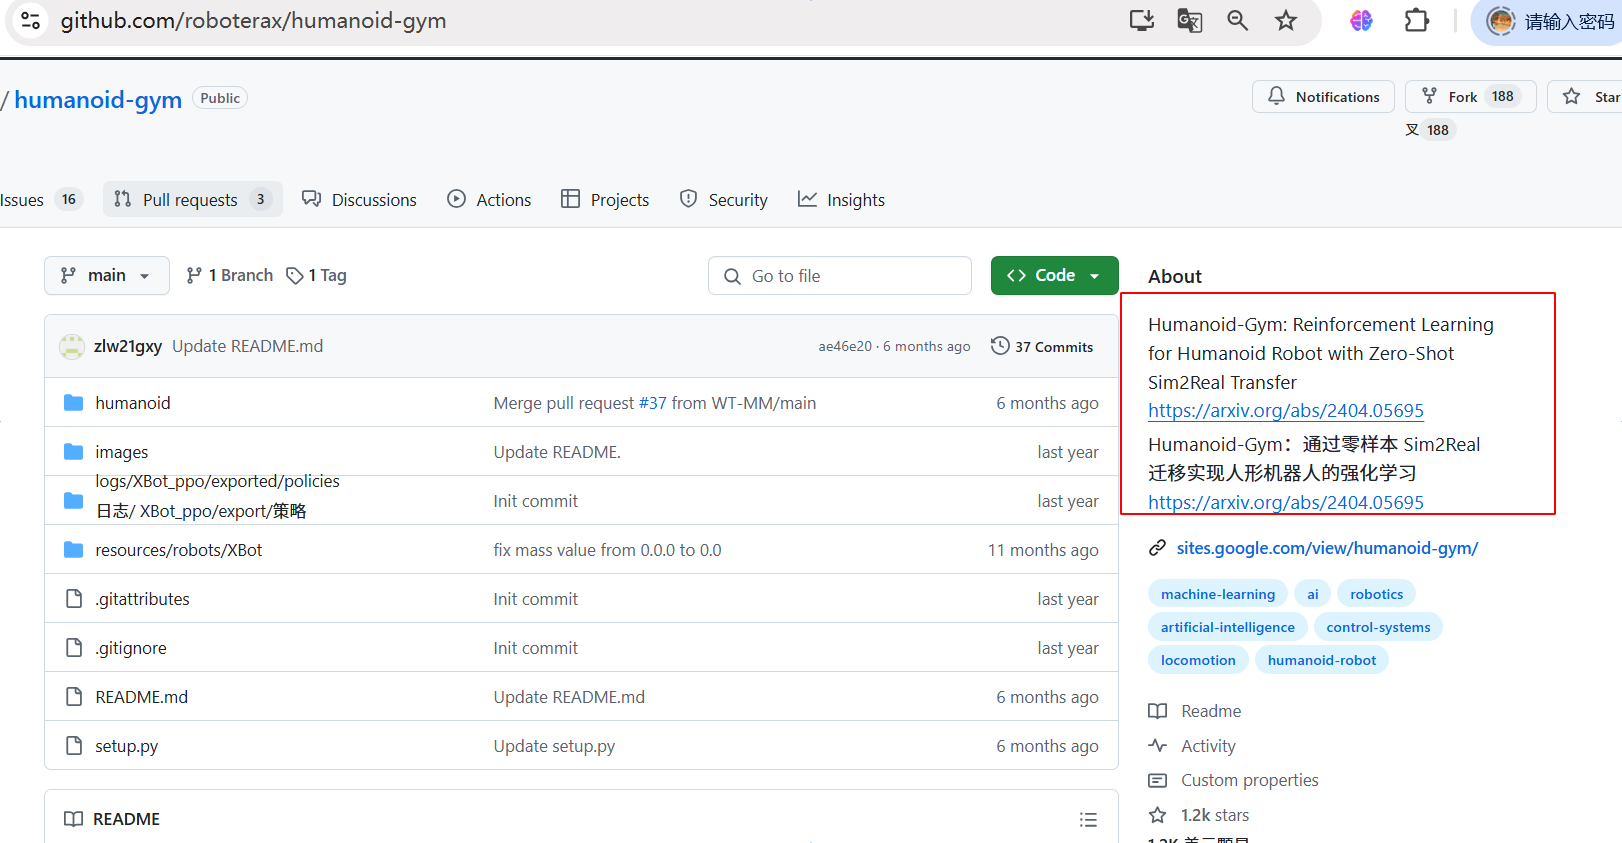Click the file icon beside setup.py
This screenshot has width=1622, height=843.
(73, 746)
